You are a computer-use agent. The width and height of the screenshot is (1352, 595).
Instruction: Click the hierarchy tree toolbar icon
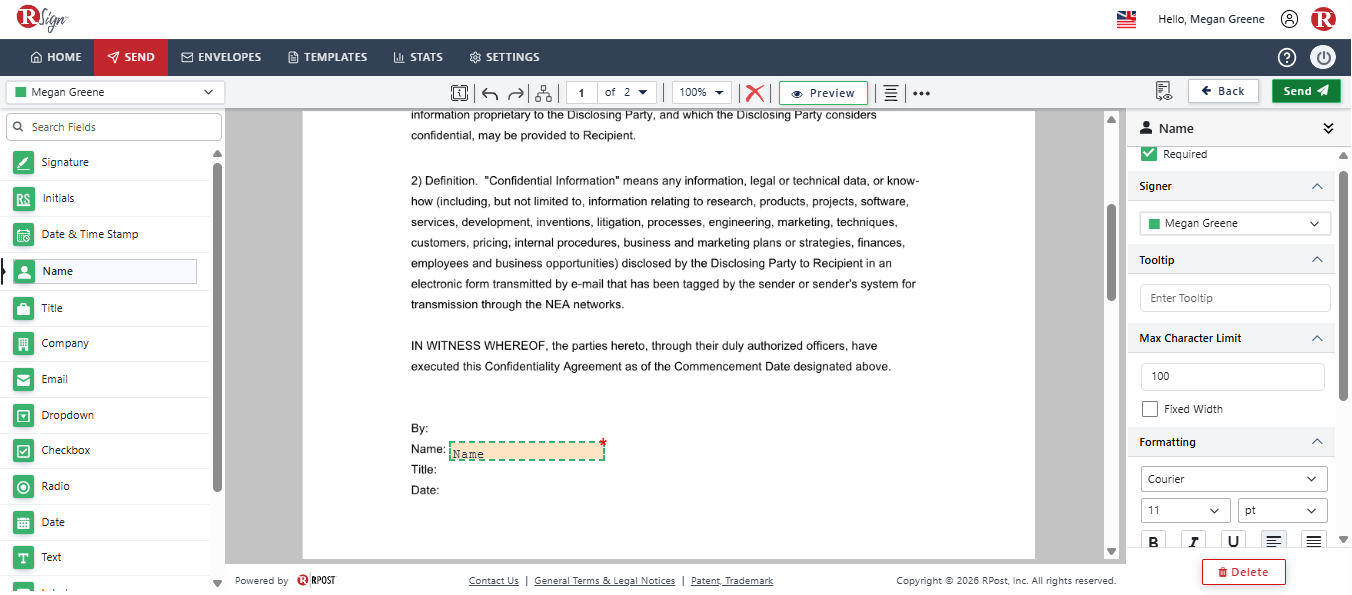tap(543, 93)
